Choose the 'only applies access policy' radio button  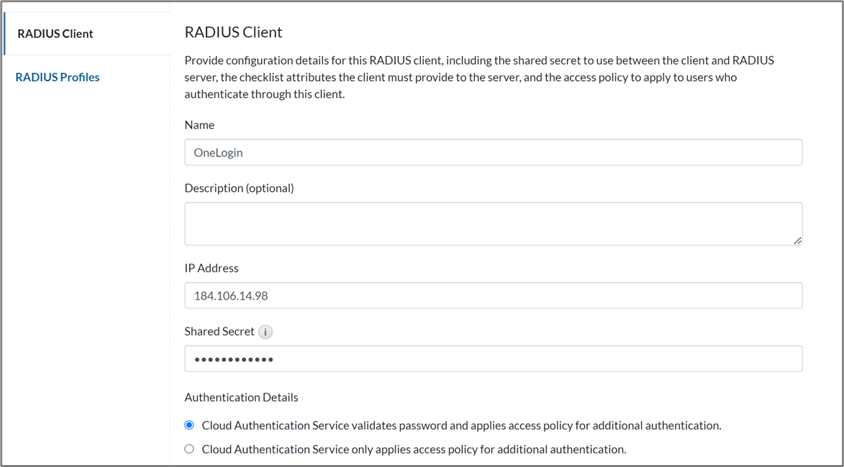[x=190, y=449]
